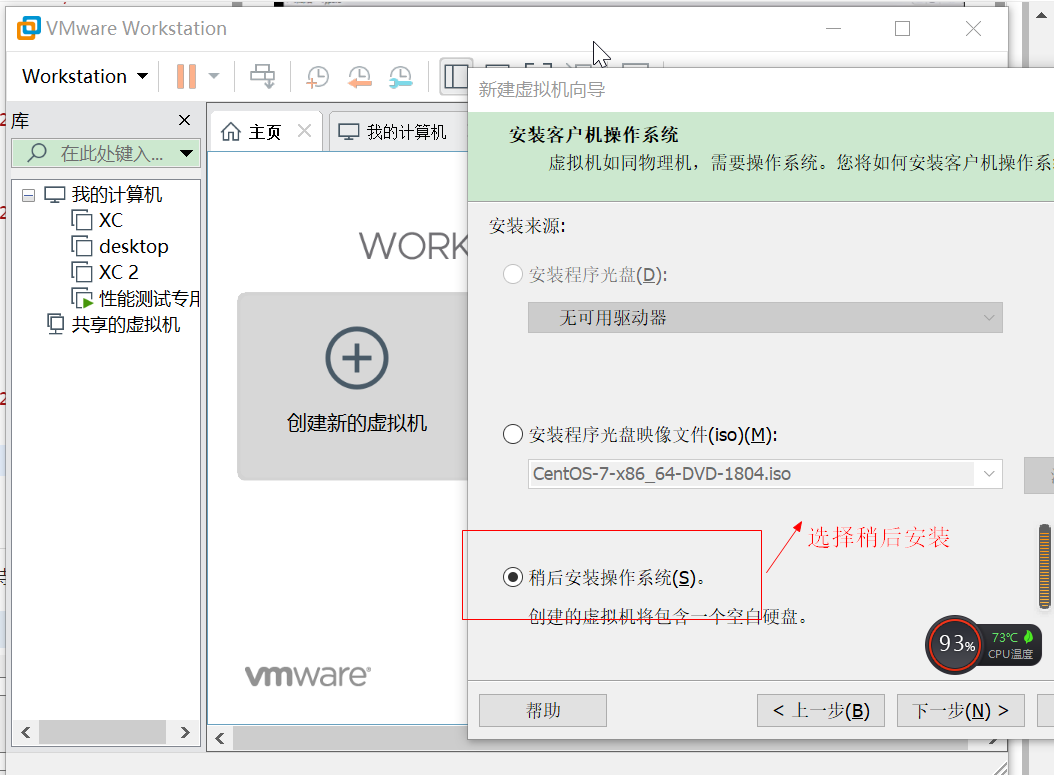Image resolution: width=1054 pixels, height=775 pixels.
Task: Select the XC virtual machine
Action: pyautogui.click(x=111, y=220)
